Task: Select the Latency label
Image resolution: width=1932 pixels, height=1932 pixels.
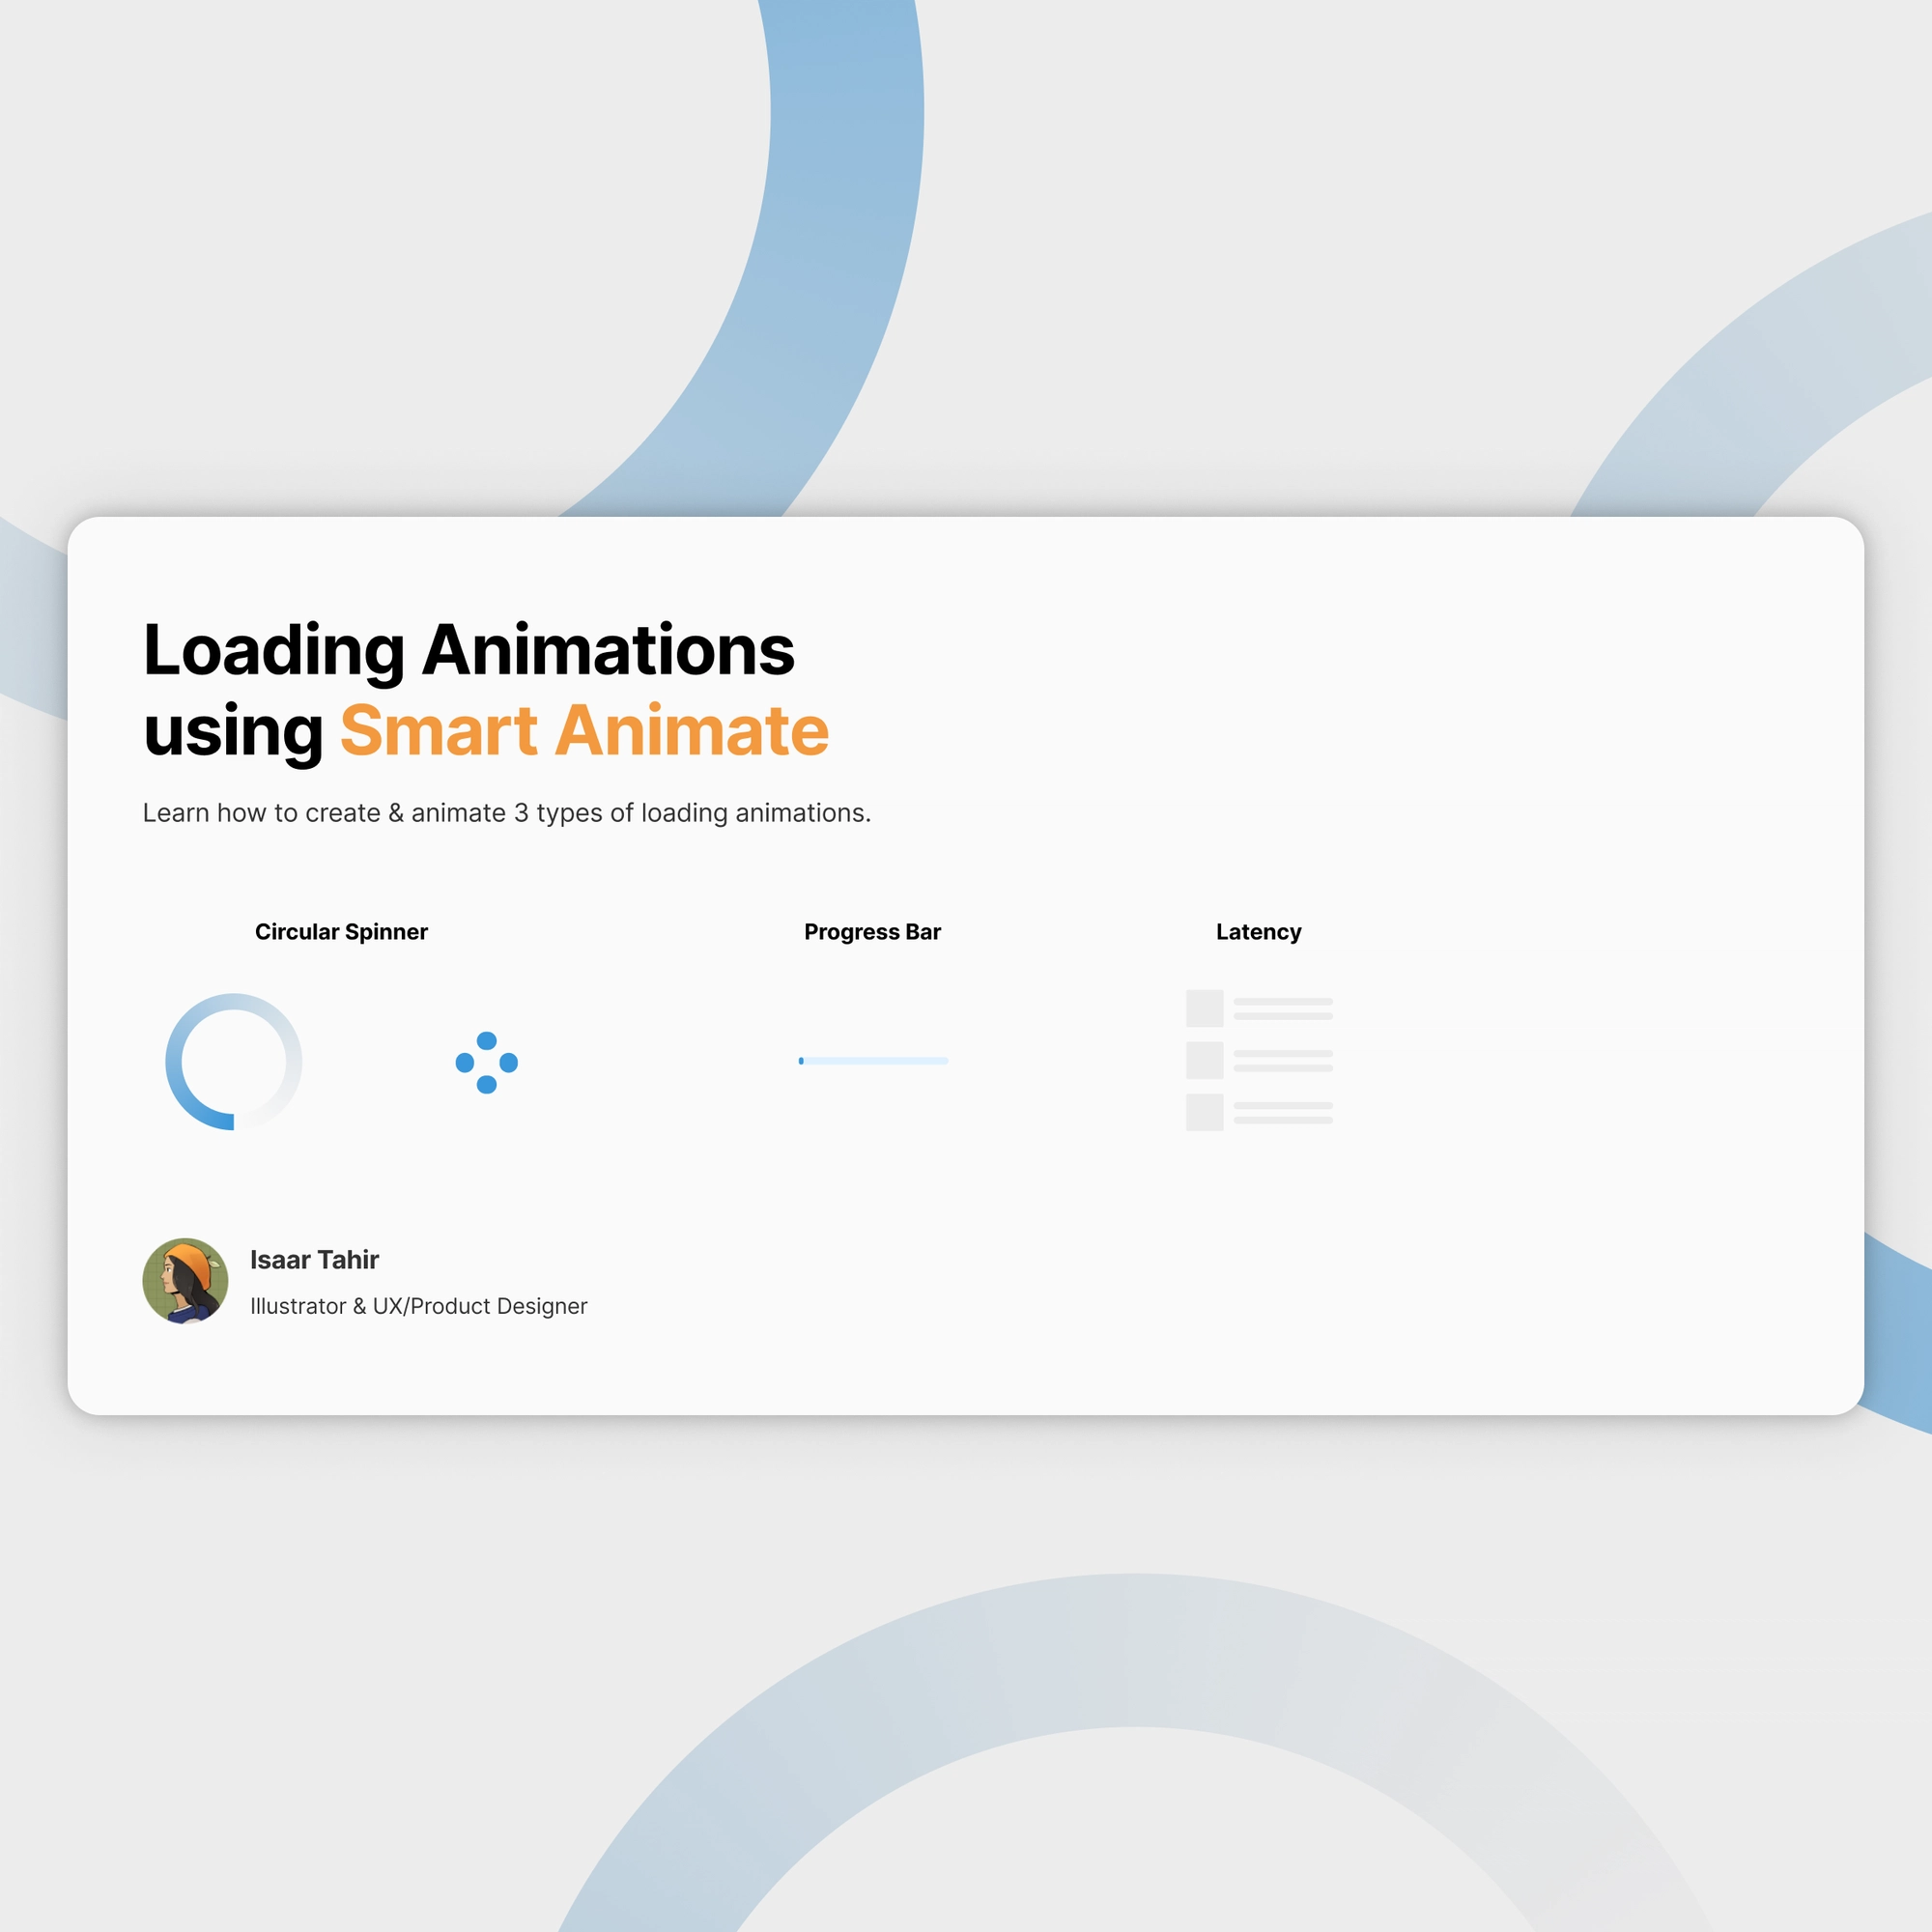Action: [x=1258, y=932]
